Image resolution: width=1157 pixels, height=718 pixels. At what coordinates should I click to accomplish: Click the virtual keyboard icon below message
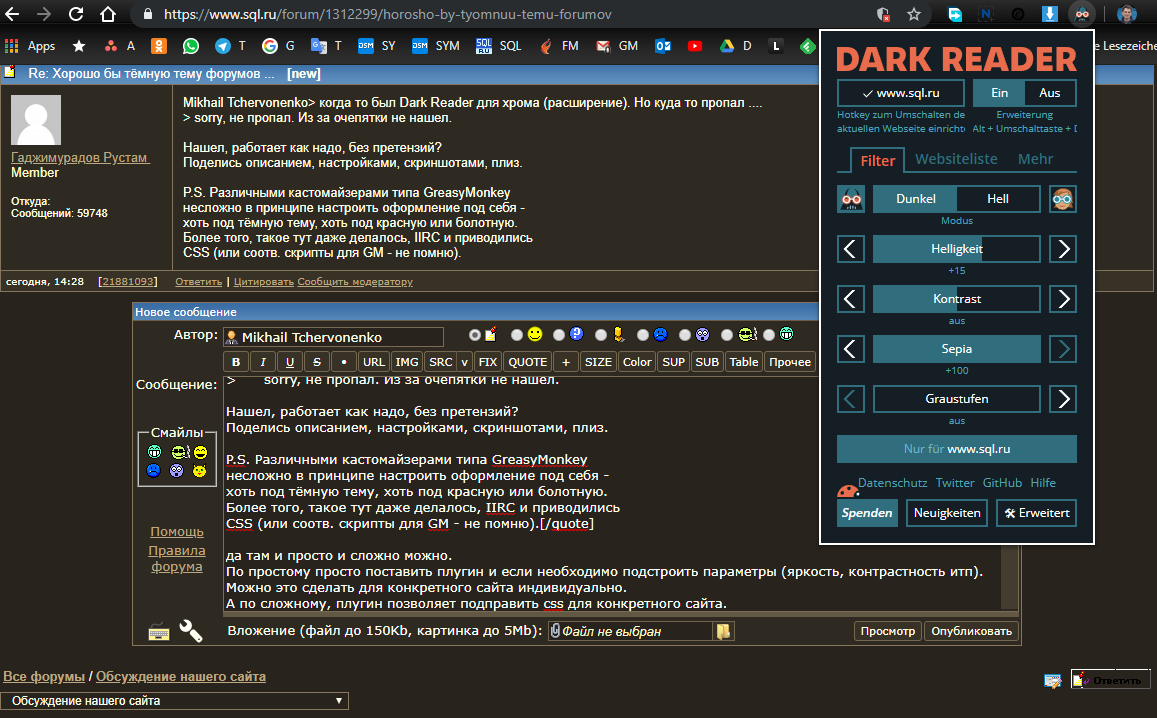pos(158,631)
